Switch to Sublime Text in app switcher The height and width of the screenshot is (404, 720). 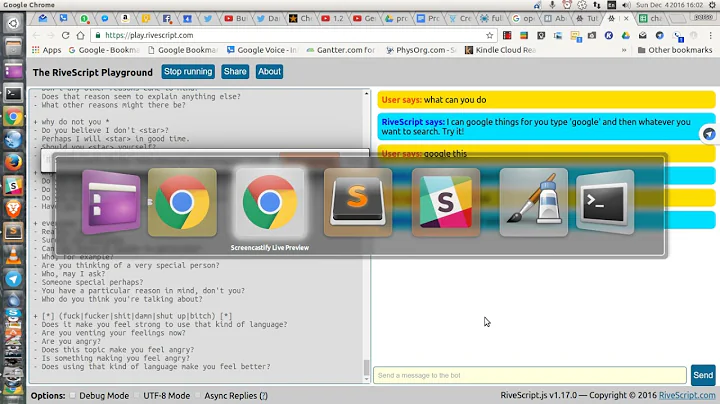tap(358, 202)
